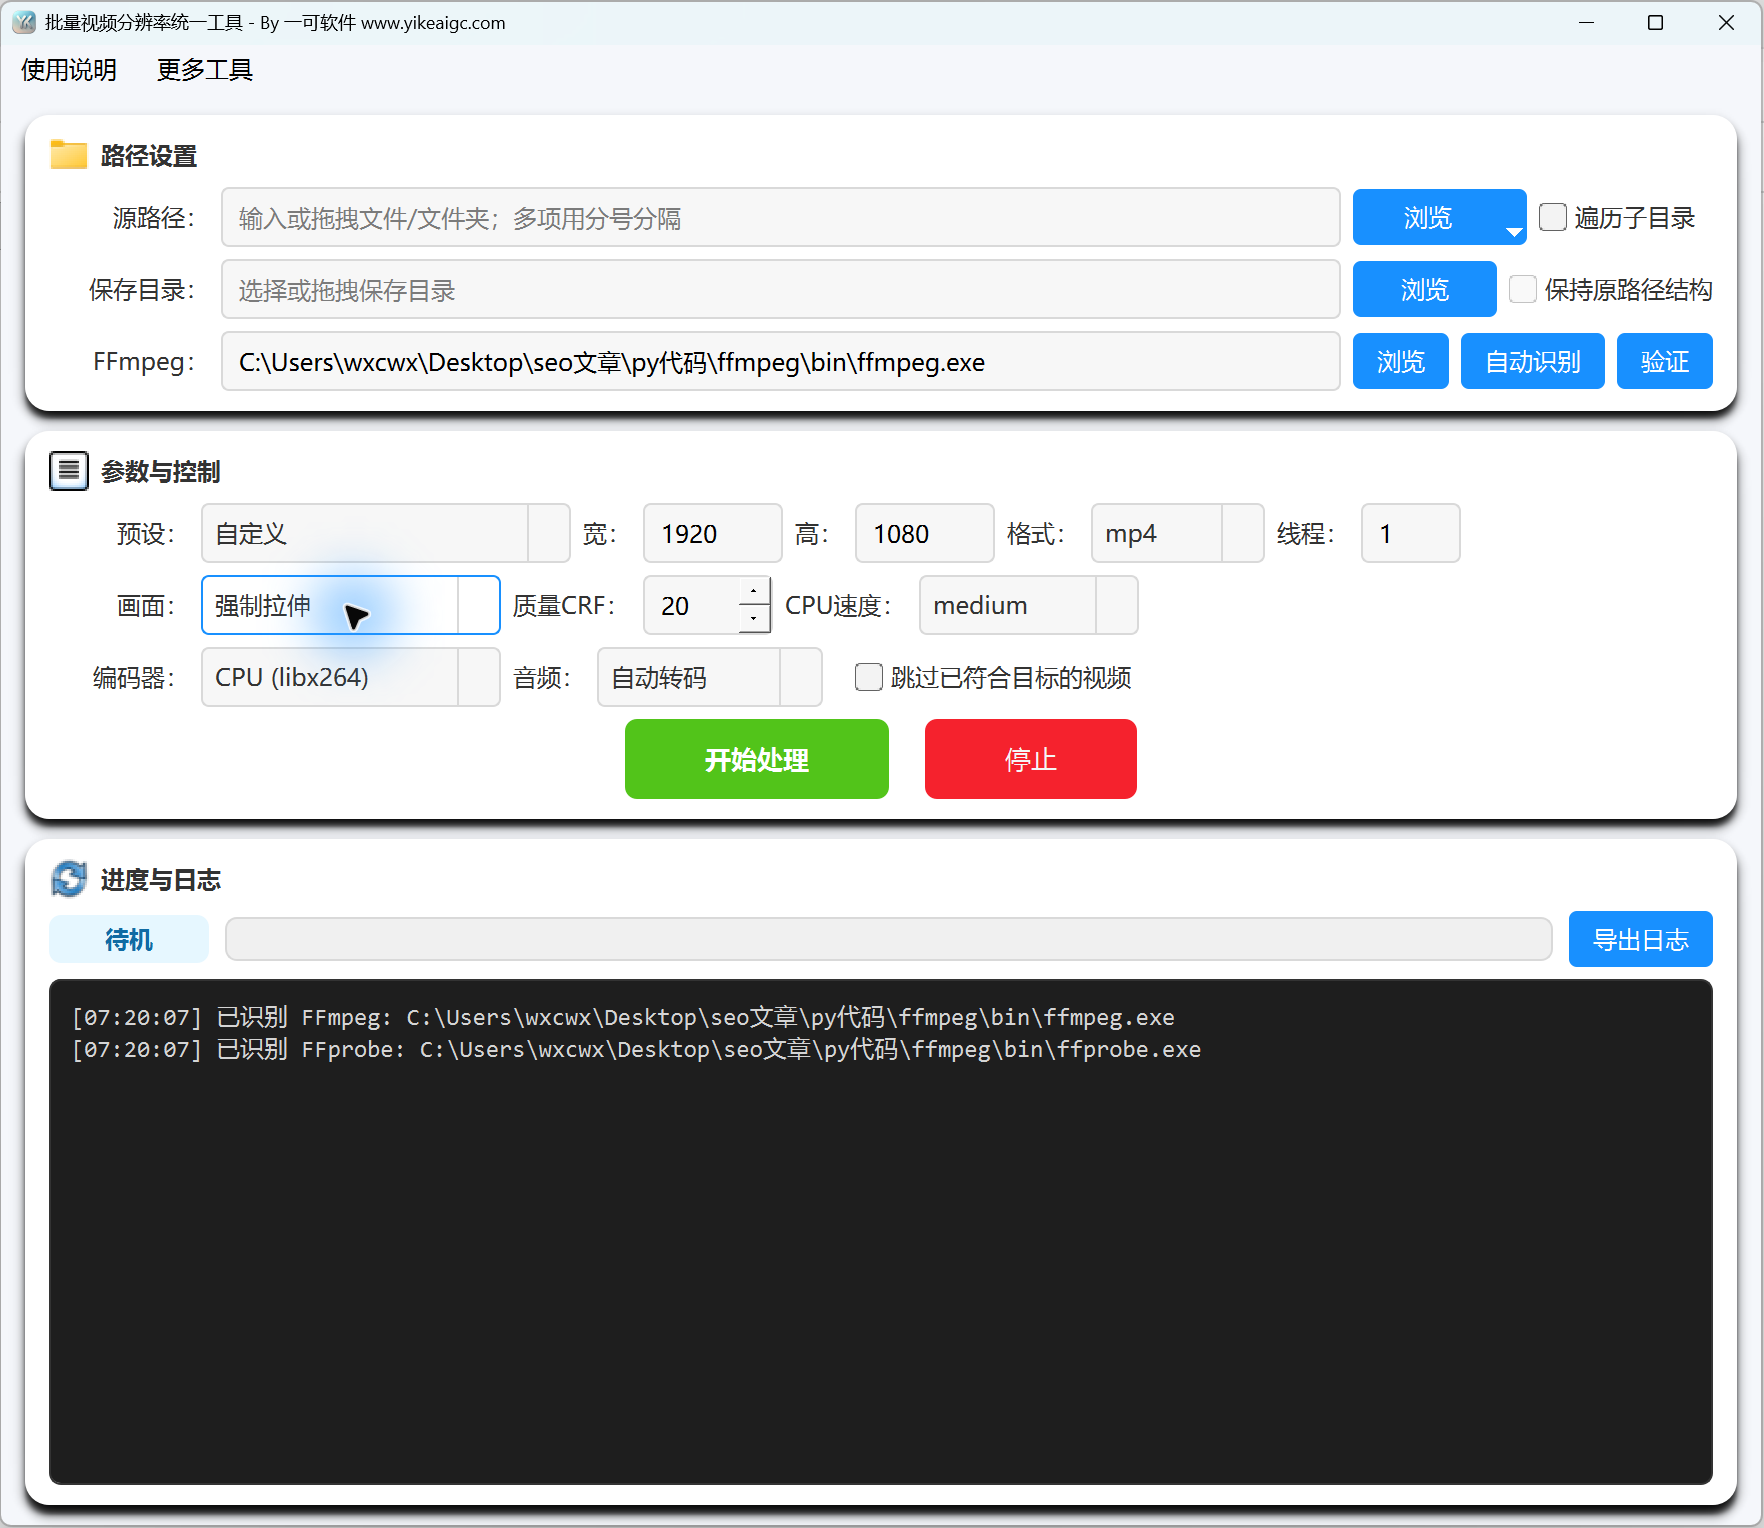1764x1528 pixels.
Task: Click the 验证 button
Action: coord(1665,361)
